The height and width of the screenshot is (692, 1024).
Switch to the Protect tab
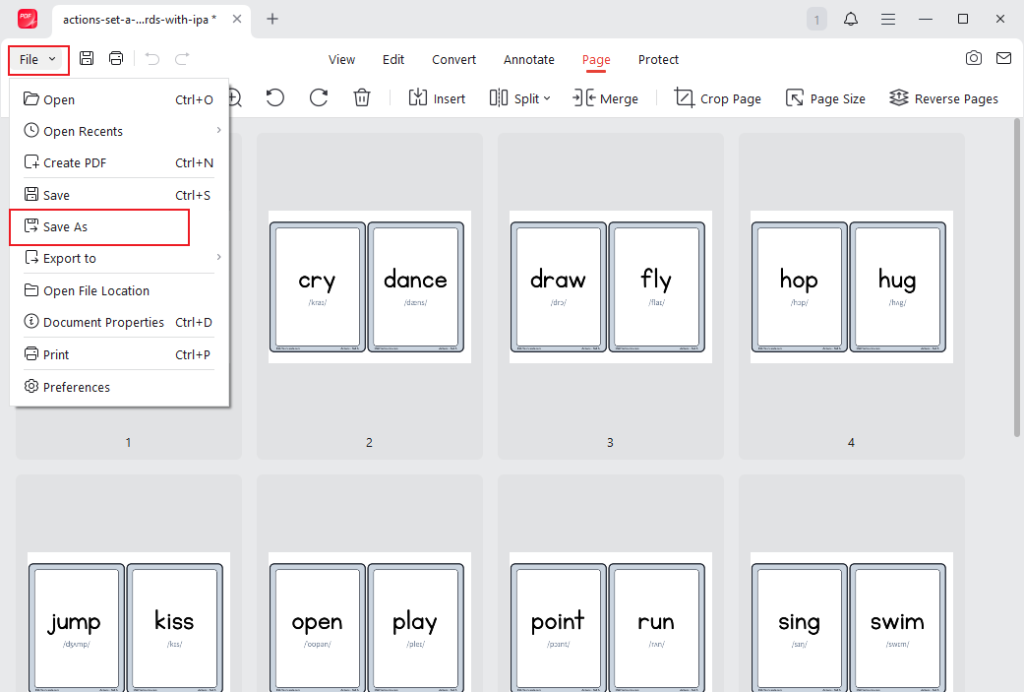658,59
